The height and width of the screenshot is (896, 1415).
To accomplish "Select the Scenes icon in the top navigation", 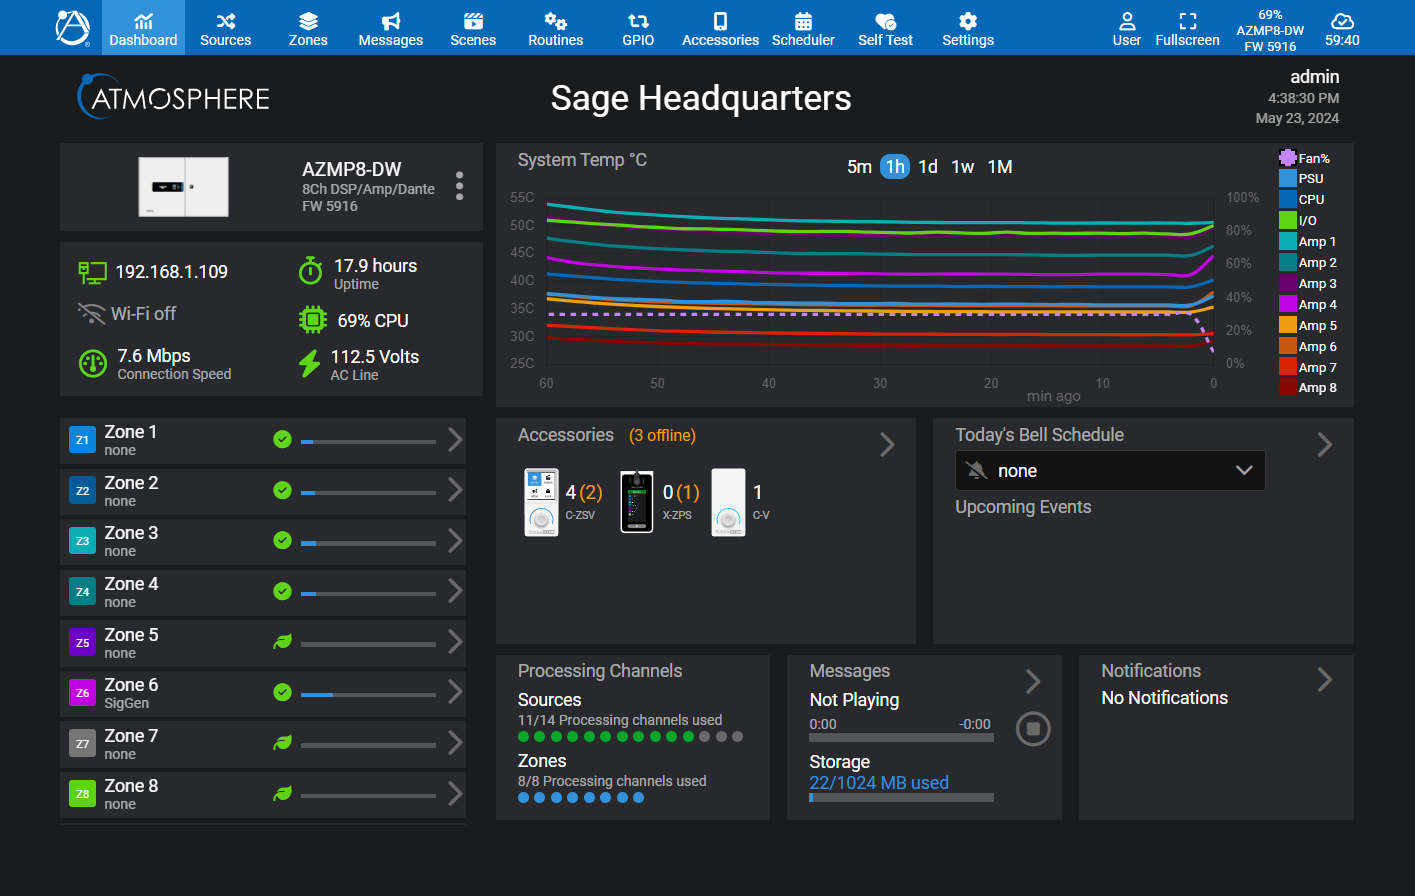I will click(472, 27).
